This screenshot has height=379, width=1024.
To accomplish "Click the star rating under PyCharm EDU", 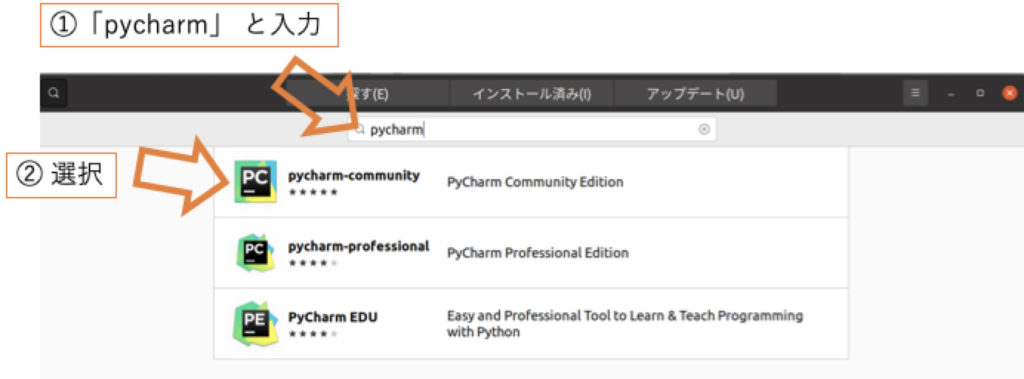I will 313,334.
